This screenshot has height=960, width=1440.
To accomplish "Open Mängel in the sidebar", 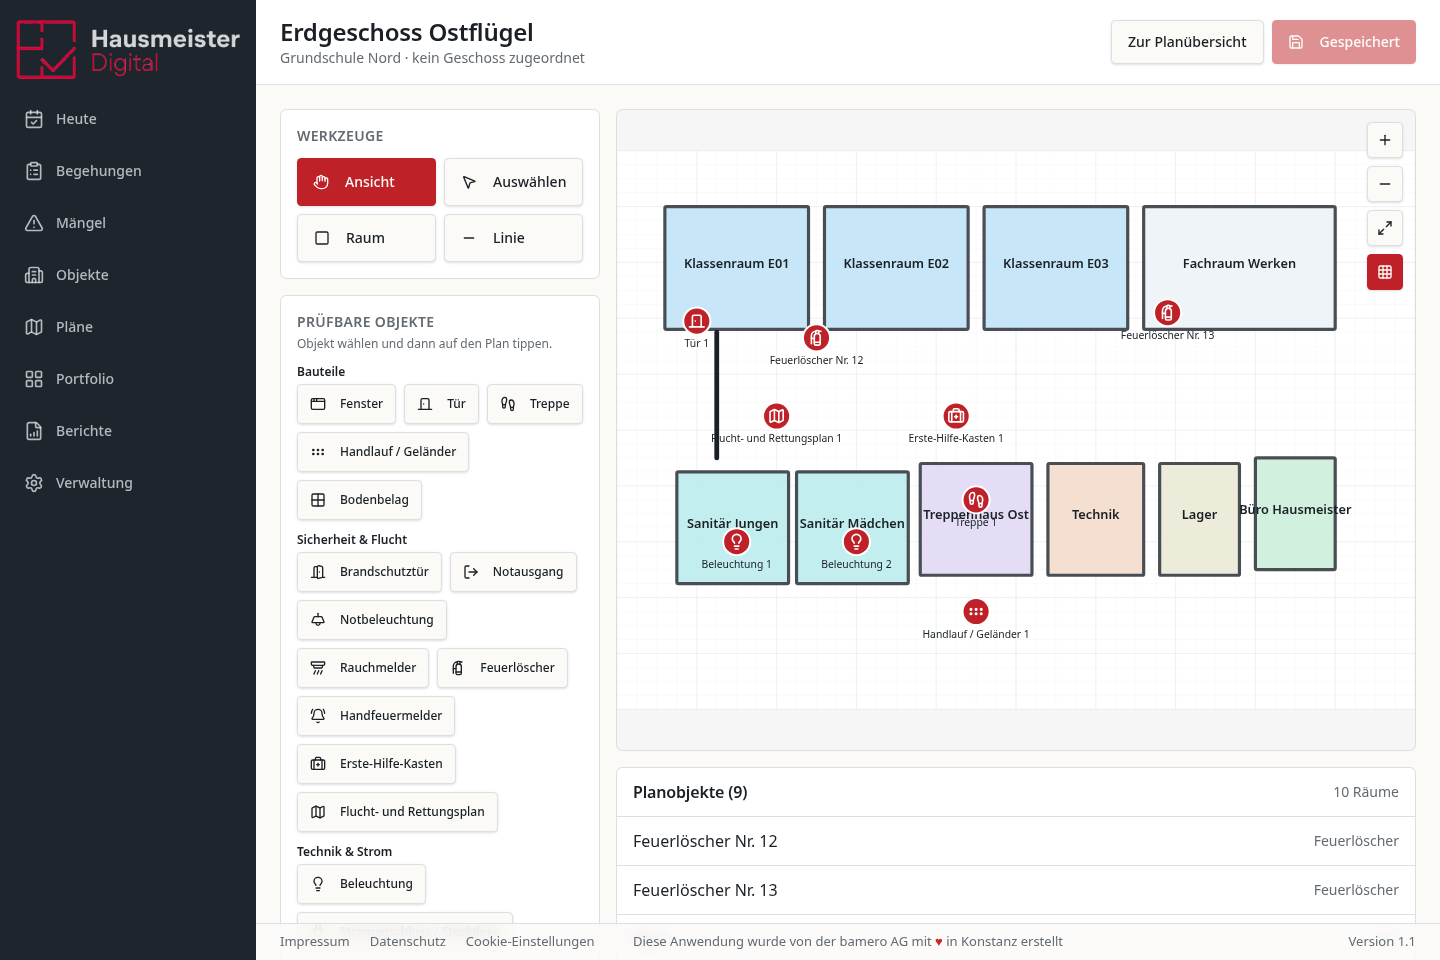I will 128,223.
